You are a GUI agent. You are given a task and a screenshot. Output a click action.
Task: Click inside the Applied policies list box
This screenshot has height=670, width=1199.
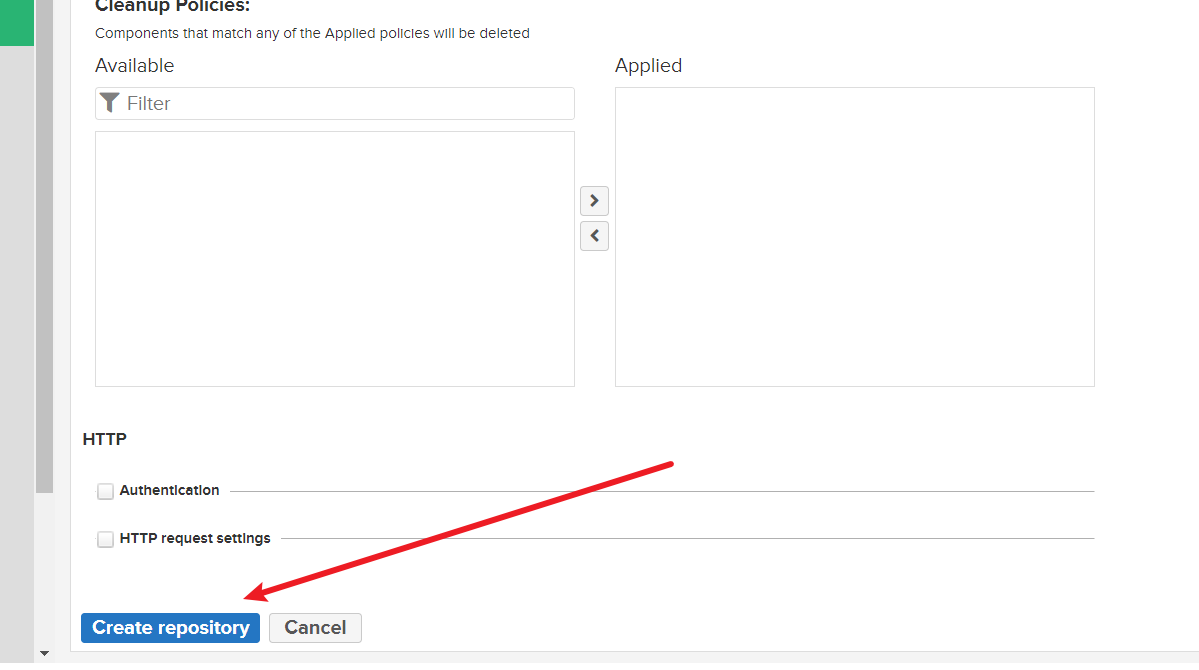pyautogui.click(x=854, y=236)
